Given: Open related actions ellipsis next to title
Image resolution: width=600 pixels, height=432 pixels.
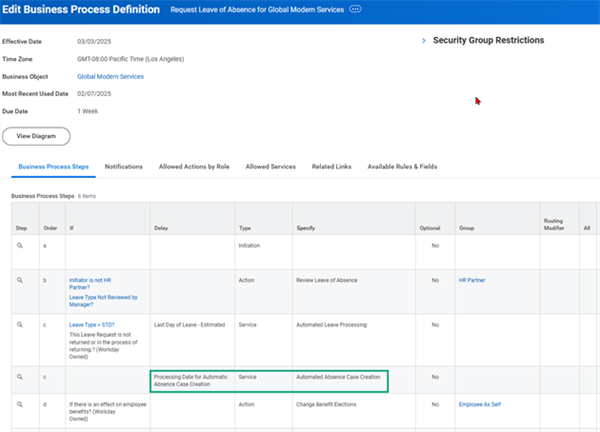Looking at the screenshot, I should 355,9.
